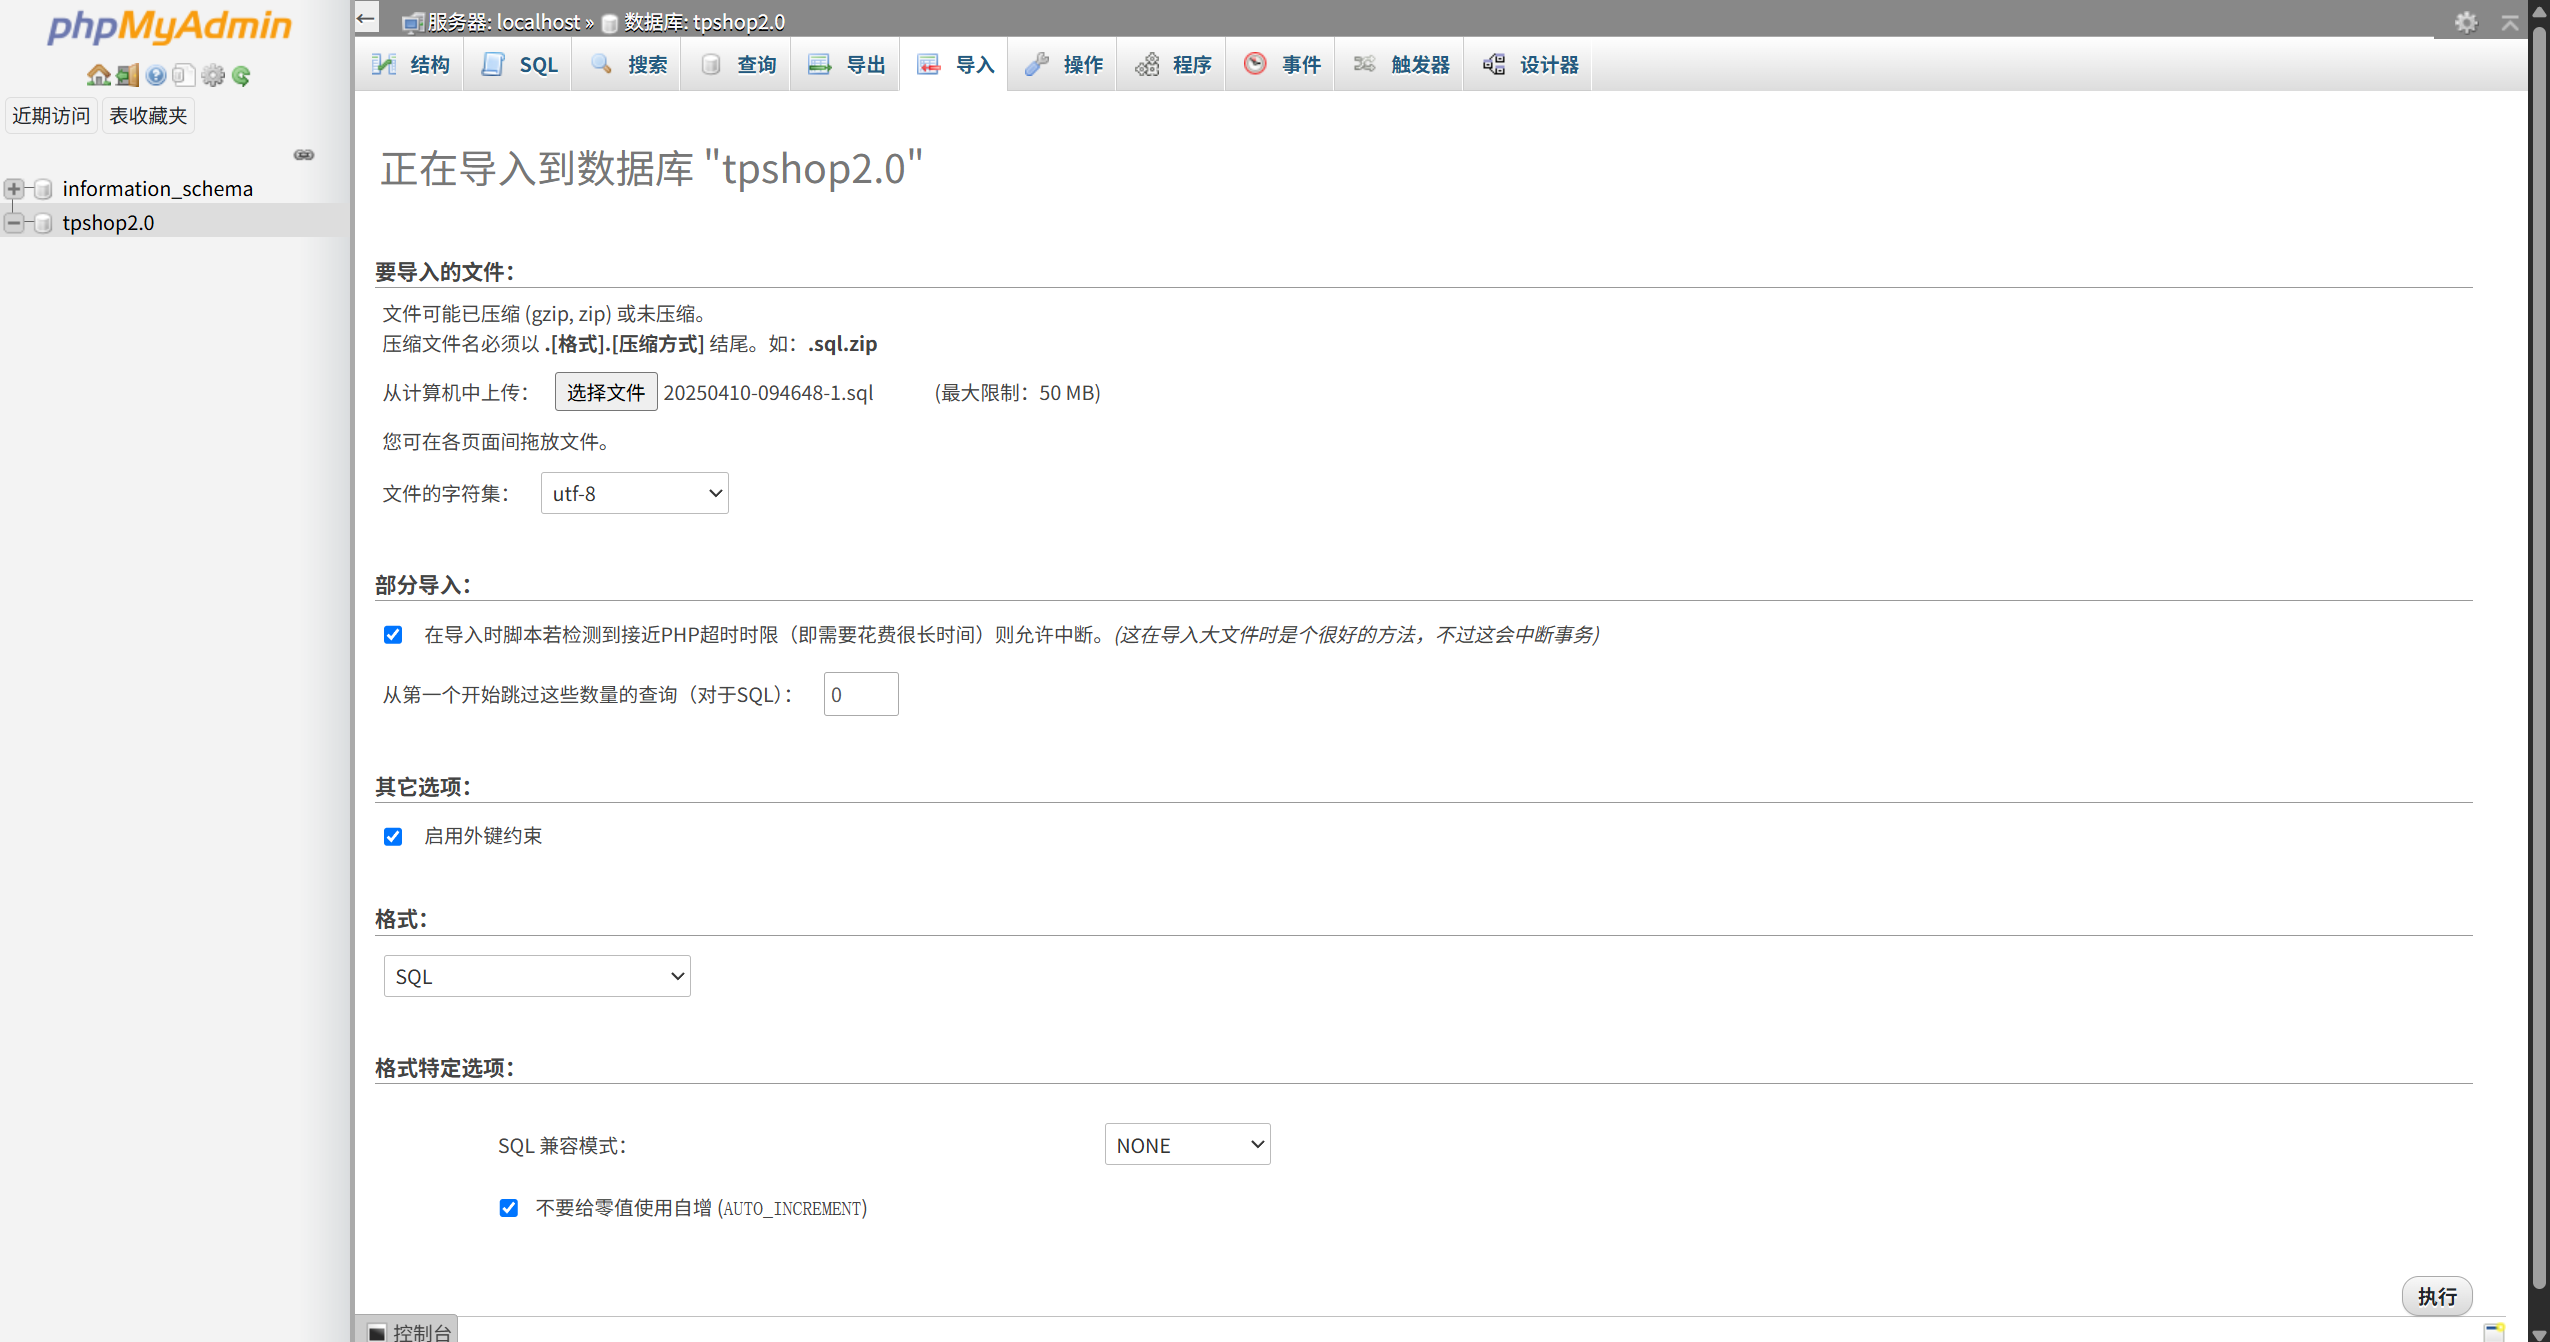Viewport: 2550px width, 1342px height.
Task: Open the SQL tab
Action: (x=519, y=65)
